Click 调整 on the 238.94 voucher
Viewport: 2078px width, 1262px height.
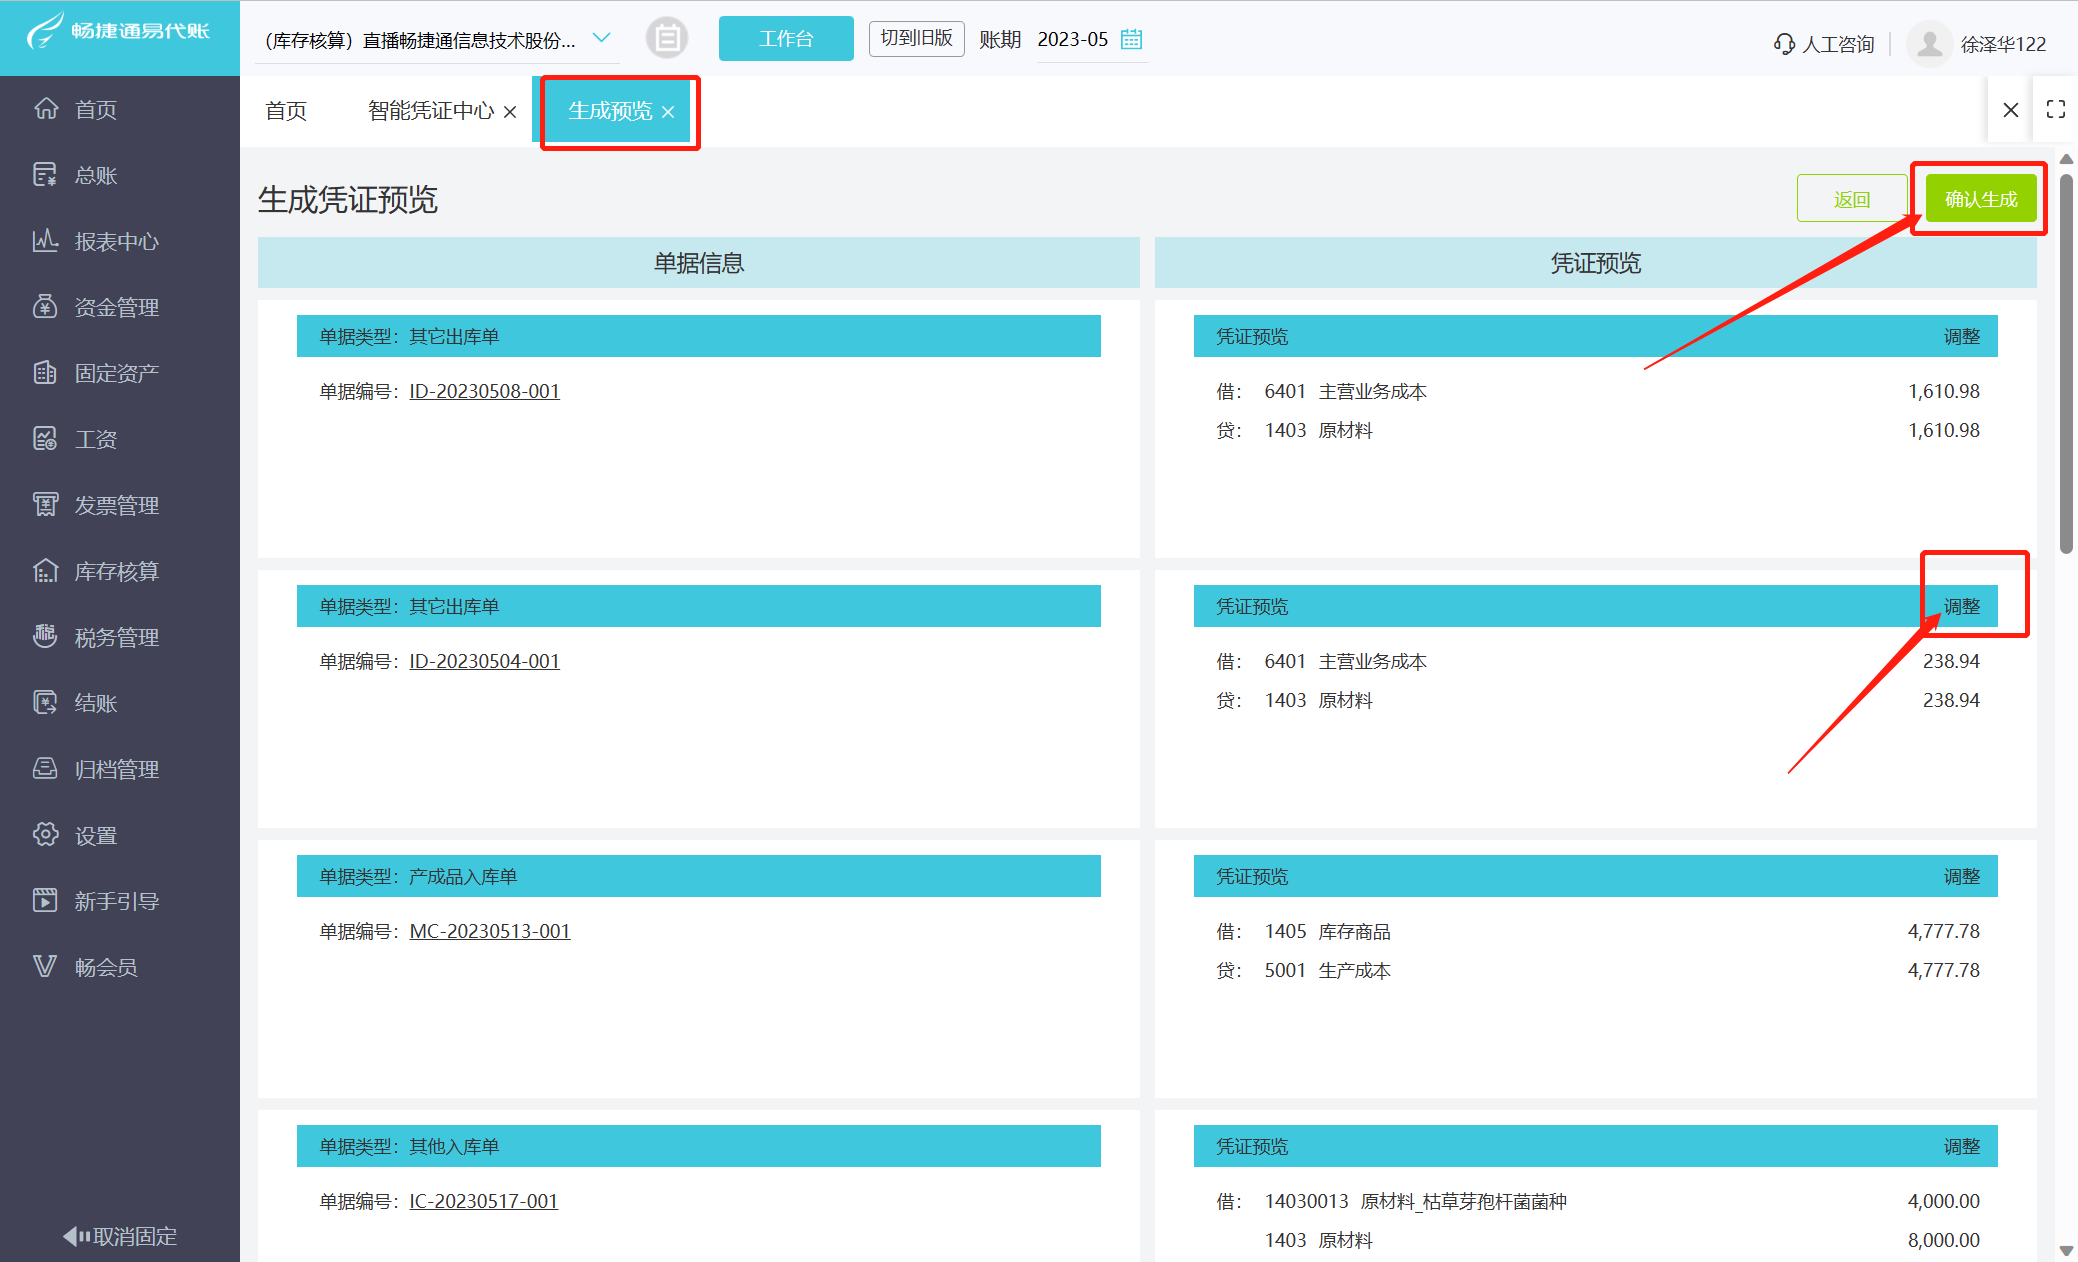pos(1961,606)
